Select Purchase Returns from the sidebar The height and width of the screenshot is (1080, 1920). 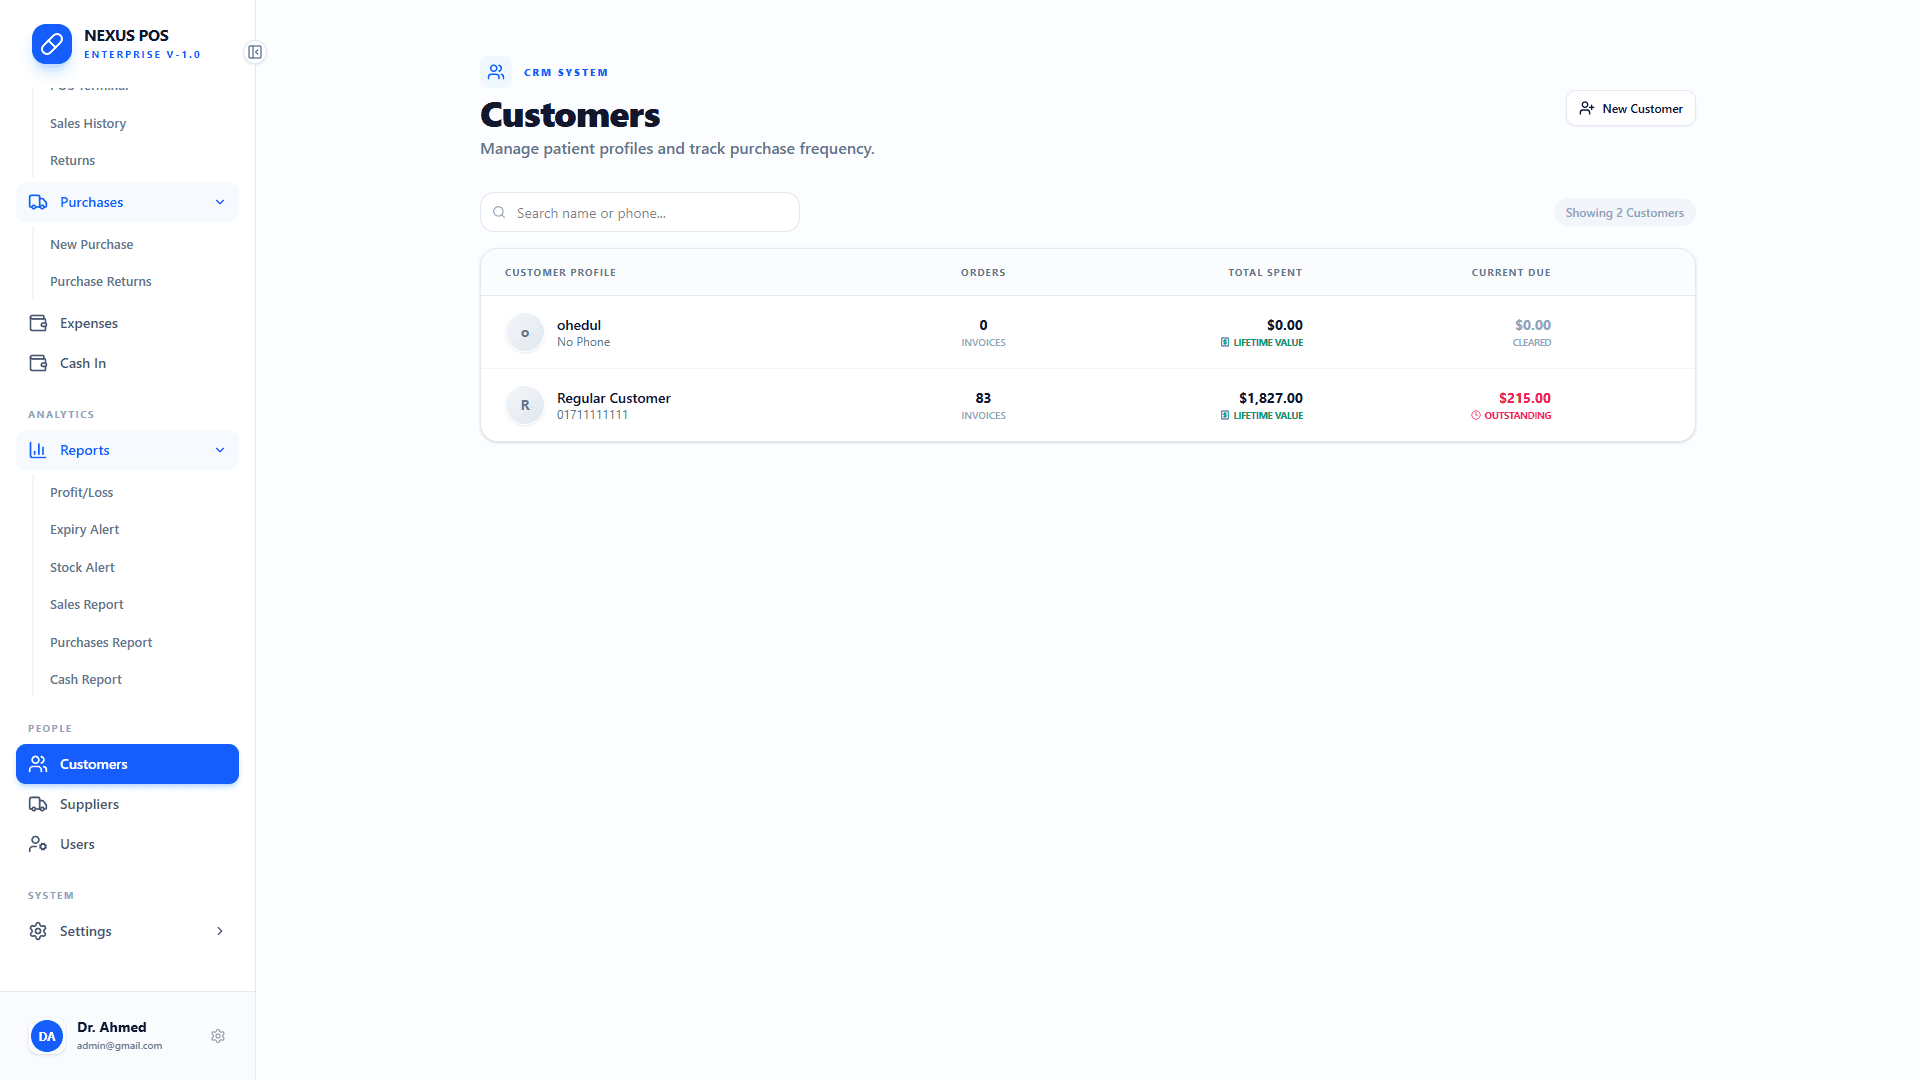(x=100, y=281)
